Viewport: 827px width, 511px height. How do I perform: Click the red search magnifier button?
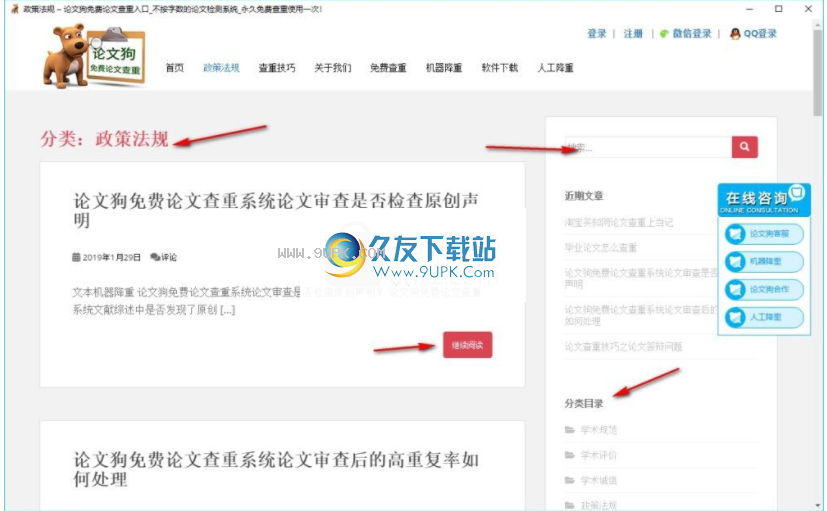(x=745, y=147)
